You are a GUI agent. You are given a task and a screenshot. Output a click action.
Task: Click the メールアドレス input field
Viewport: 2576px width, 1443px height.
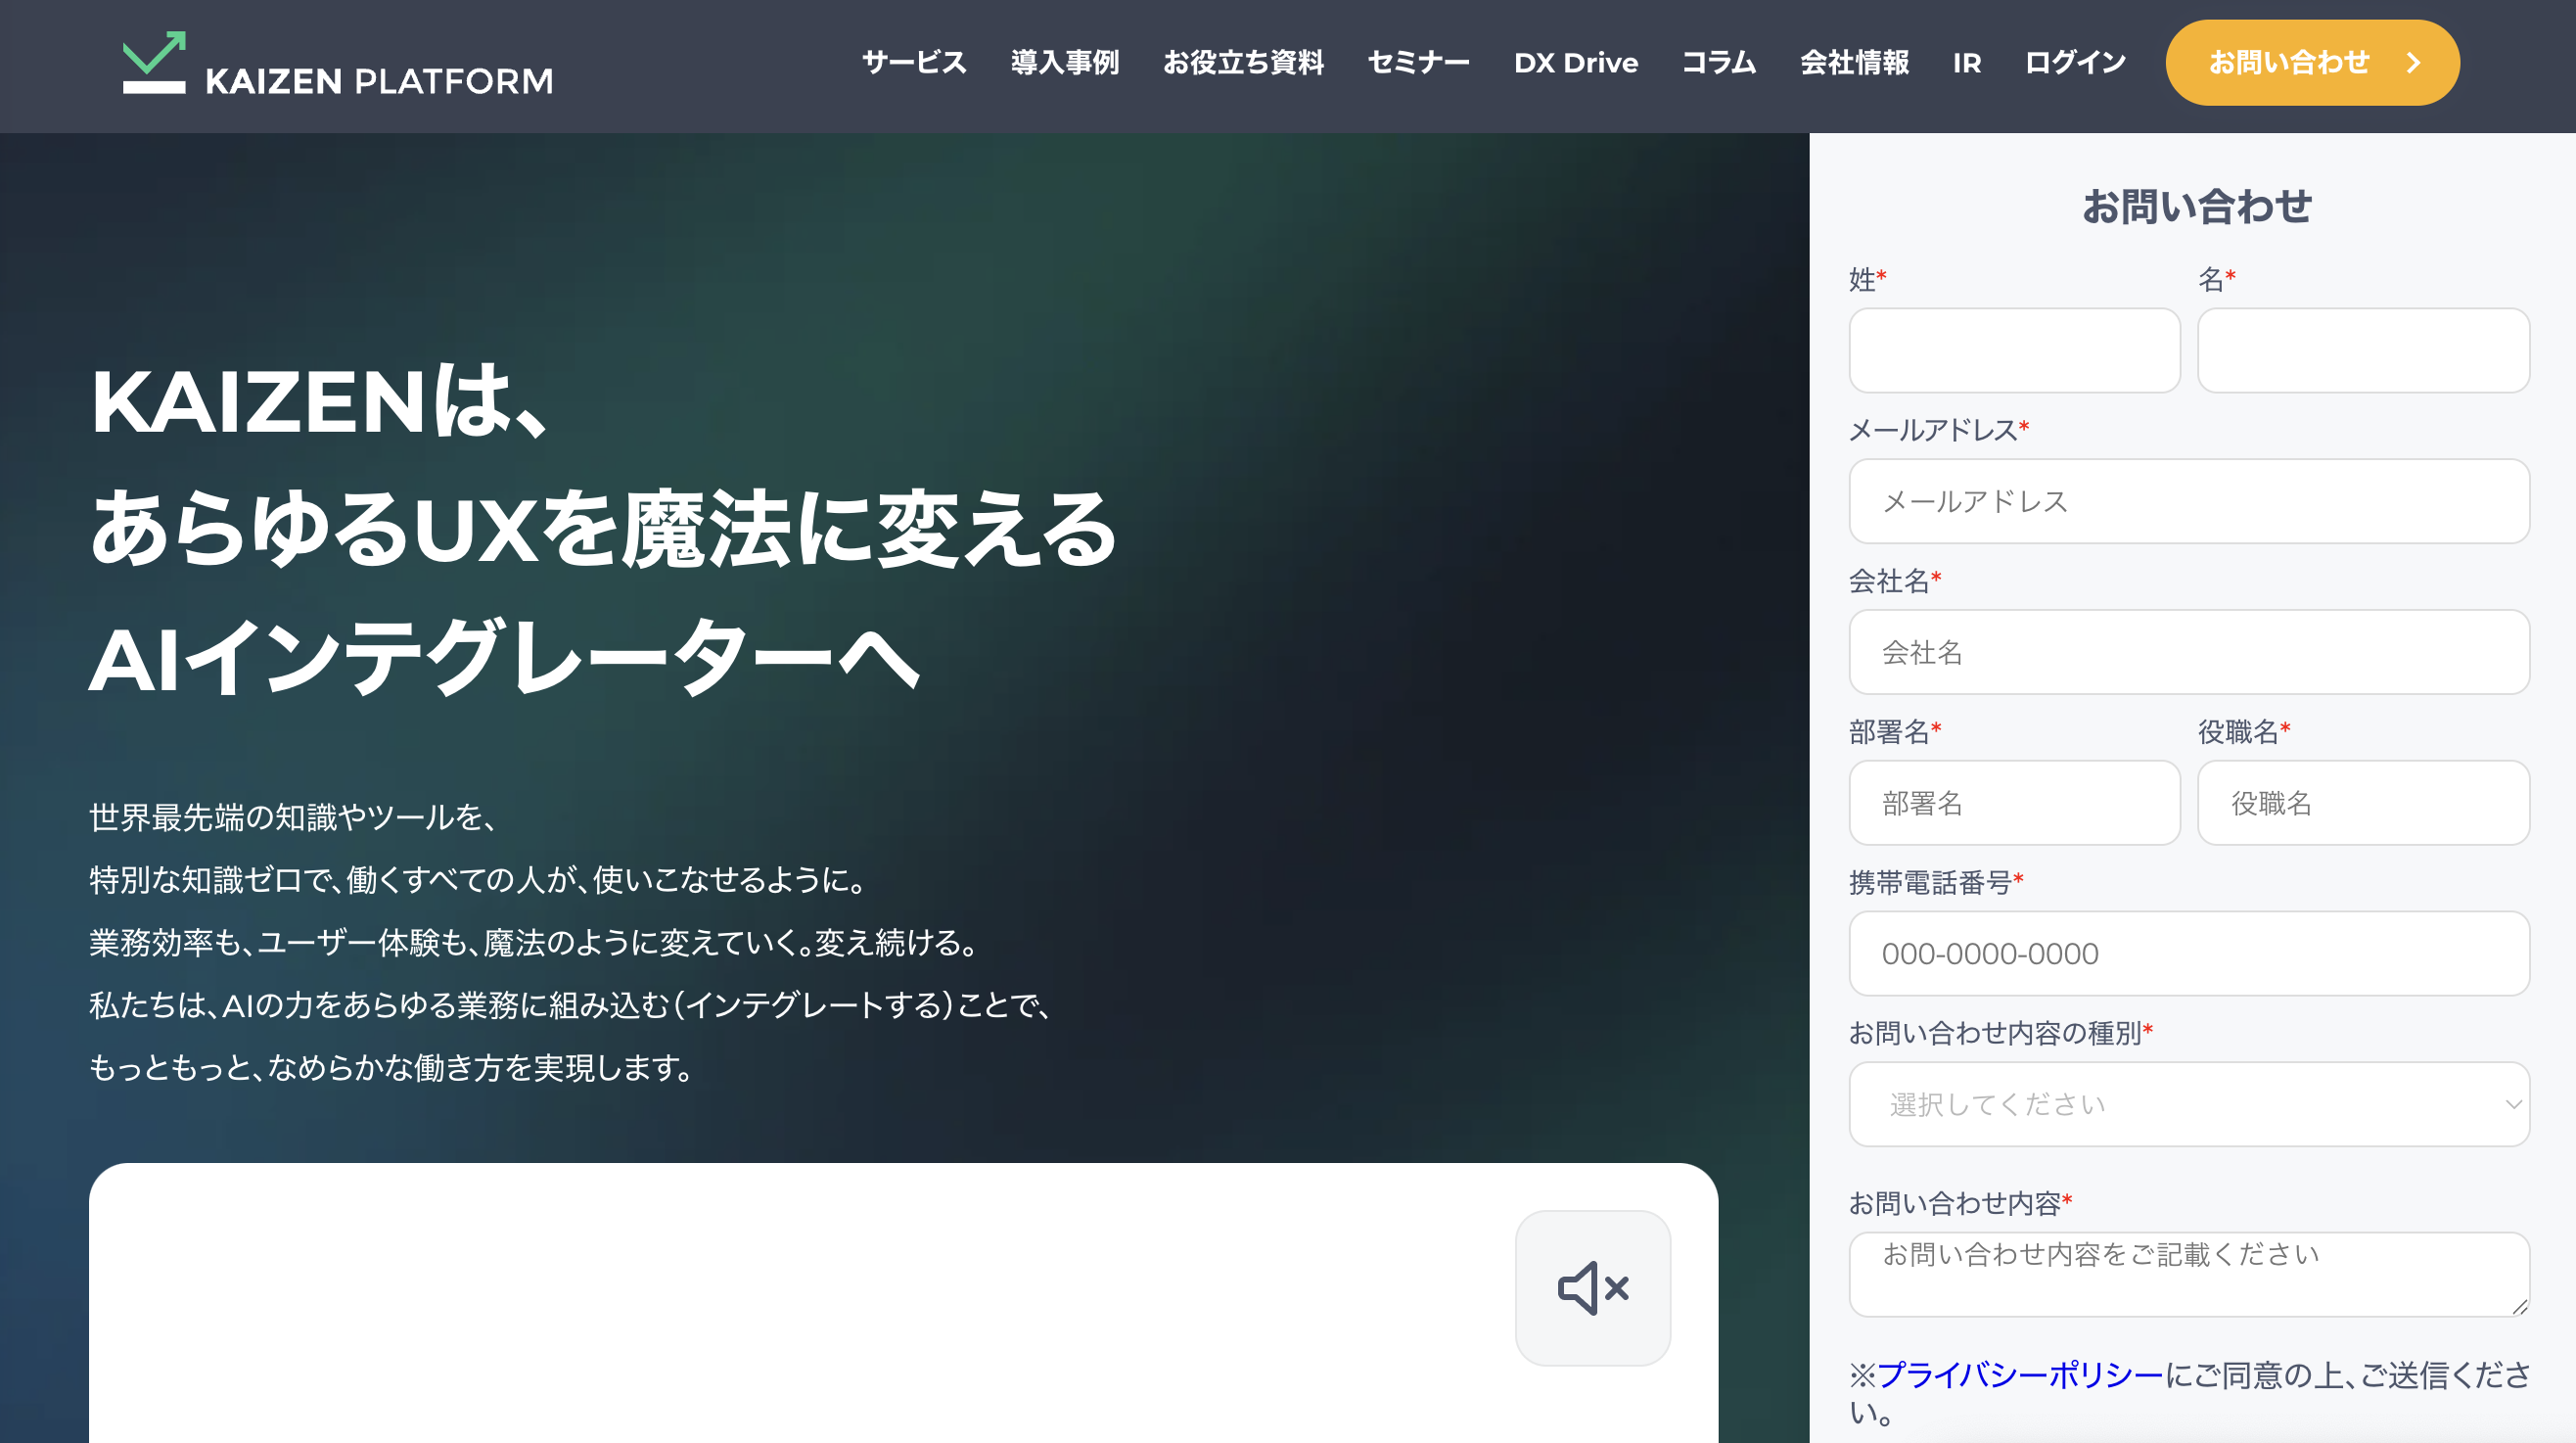[x=2188, y=501]
